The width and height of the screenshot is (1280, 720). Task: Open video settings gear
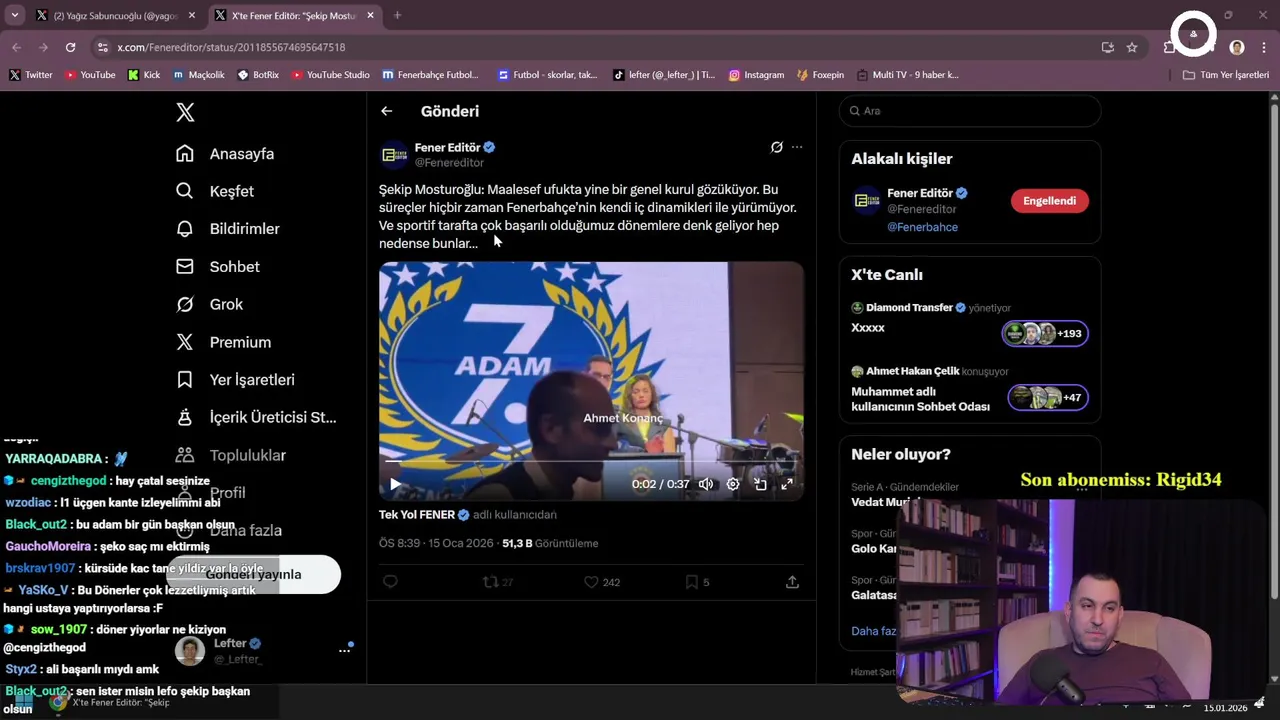pos(733,484)
